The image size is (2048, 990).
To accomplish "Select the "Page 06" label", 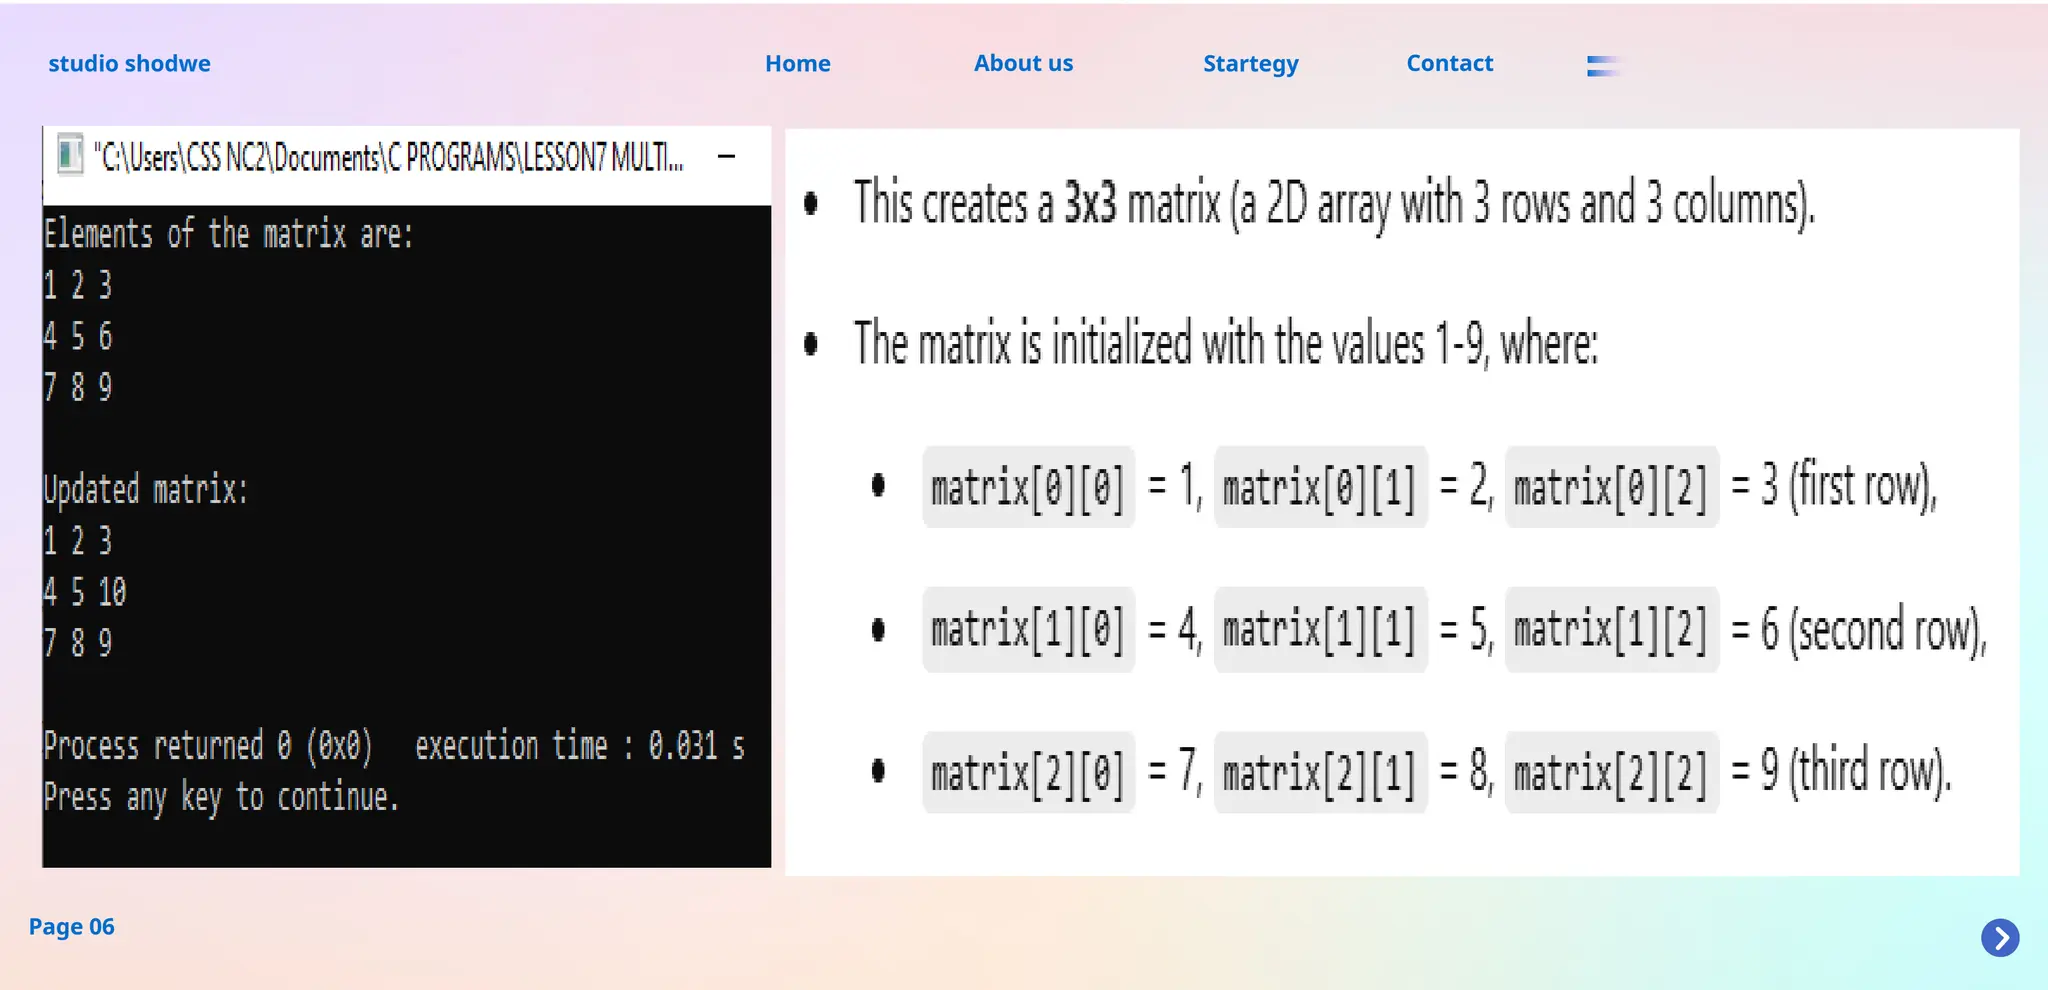I will 72,927.
